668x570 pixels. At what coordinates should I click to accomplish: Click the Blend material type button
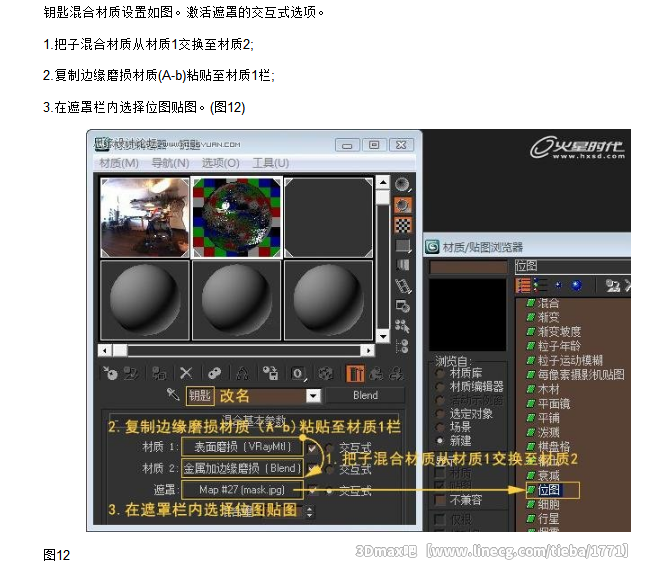tap(365, 395)
